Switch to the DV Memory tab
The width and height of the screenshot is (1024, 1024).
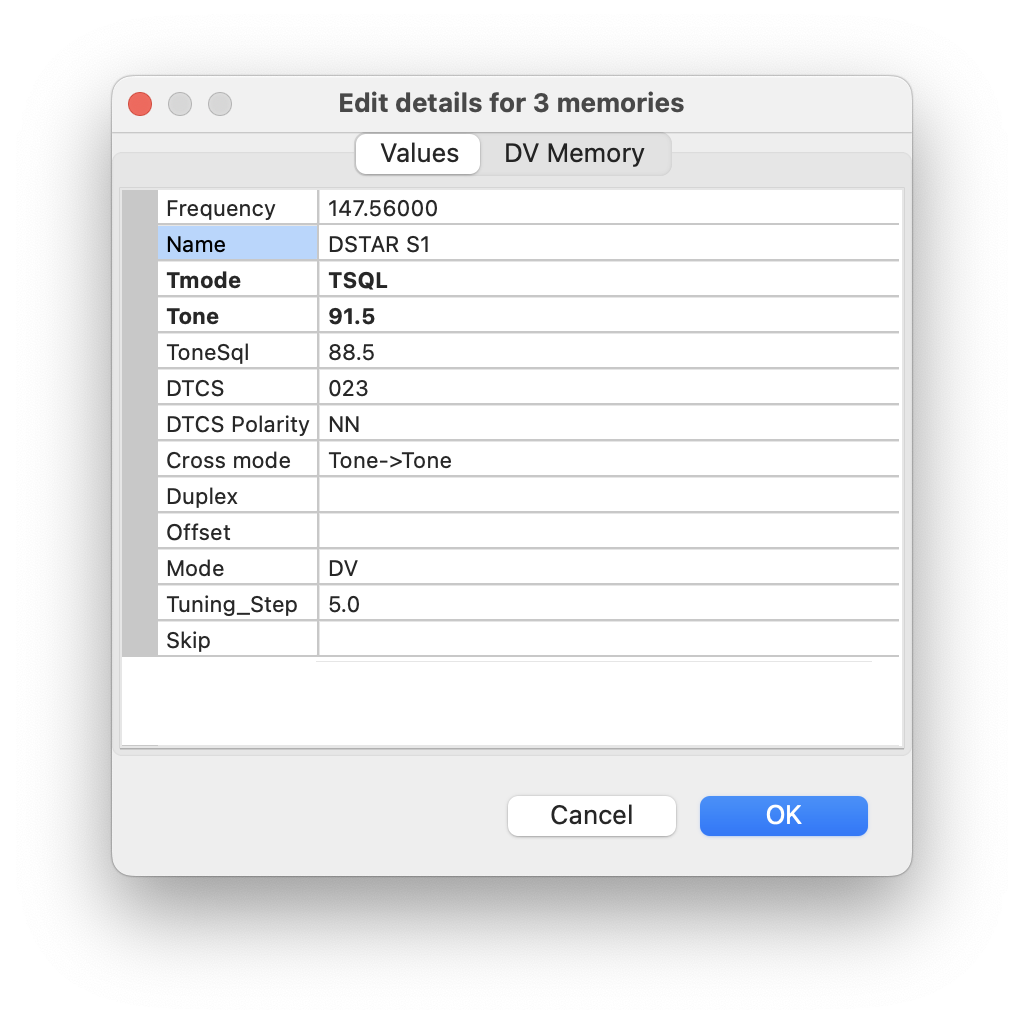click(574, 153)
